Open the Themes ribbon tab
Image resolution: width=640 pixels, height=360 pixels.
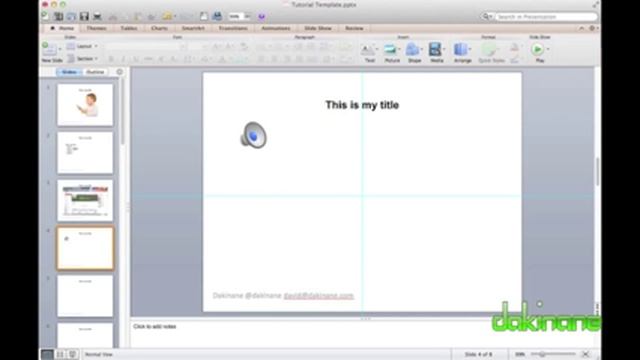[x=97, y=28]
